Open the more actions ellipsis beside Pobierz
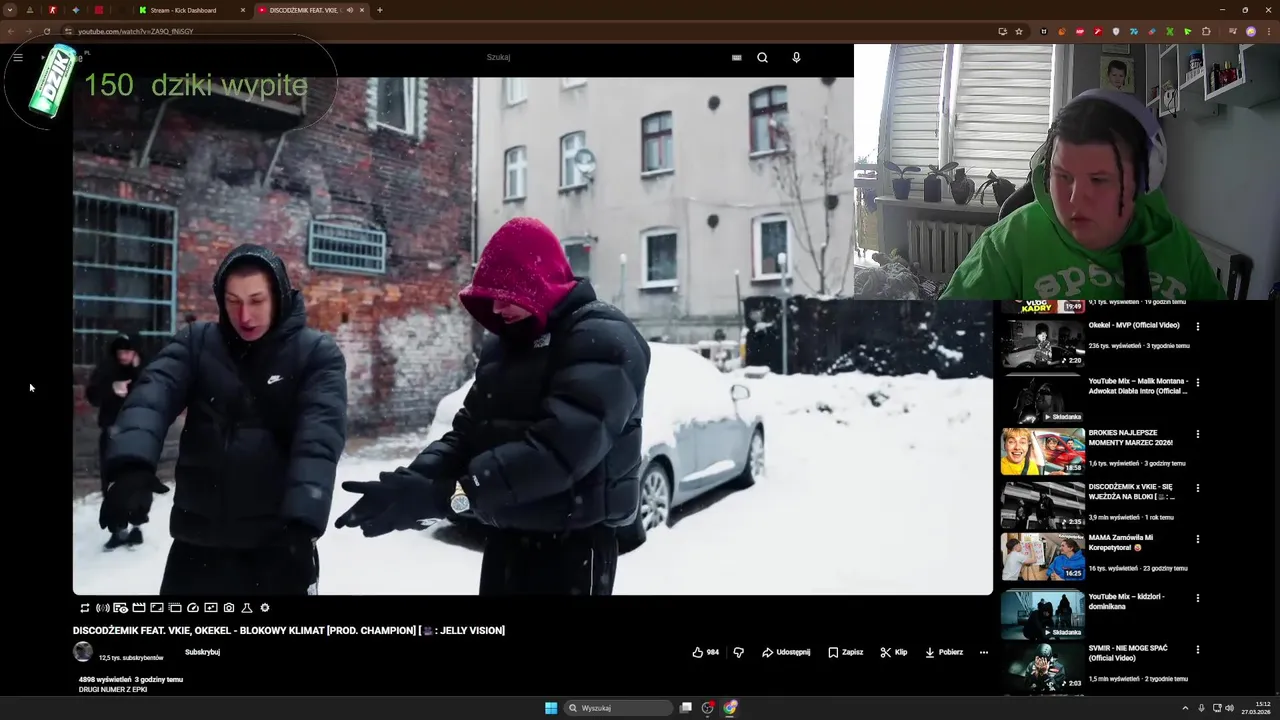Screen dimensions: 1280x720 (984, 652)
